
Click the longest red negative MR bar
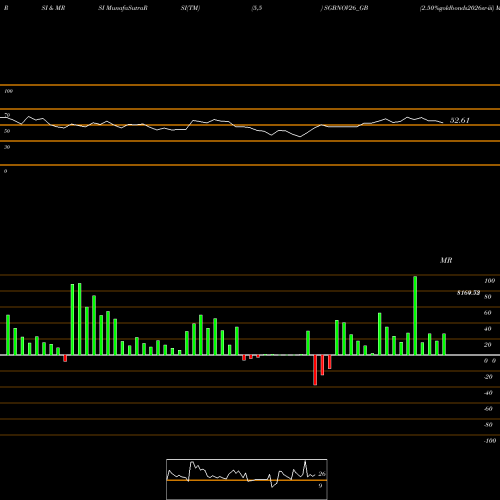pyautogui.click(x=315, y=370)
